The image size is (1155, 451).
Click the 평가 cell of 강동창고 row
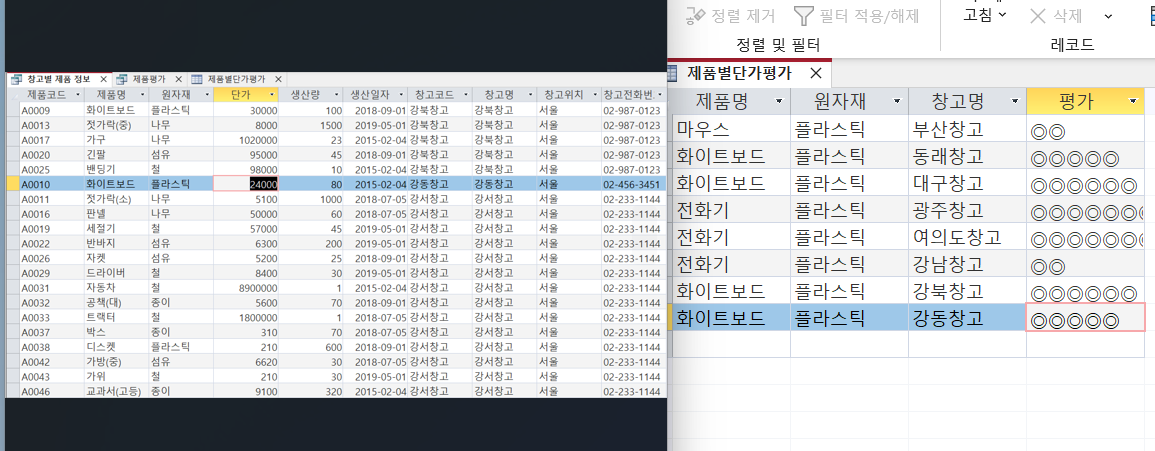click(1084, 318)
